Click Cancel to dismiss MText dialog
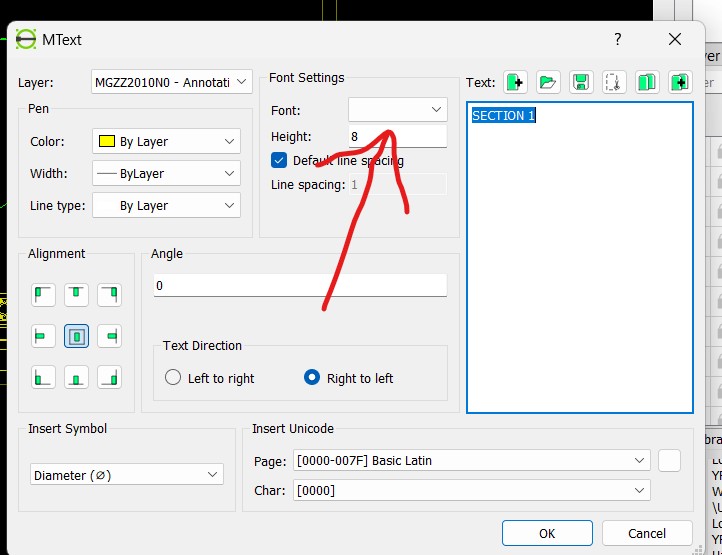The width and height of the screenshot is (722, 555). click(647, 533)
